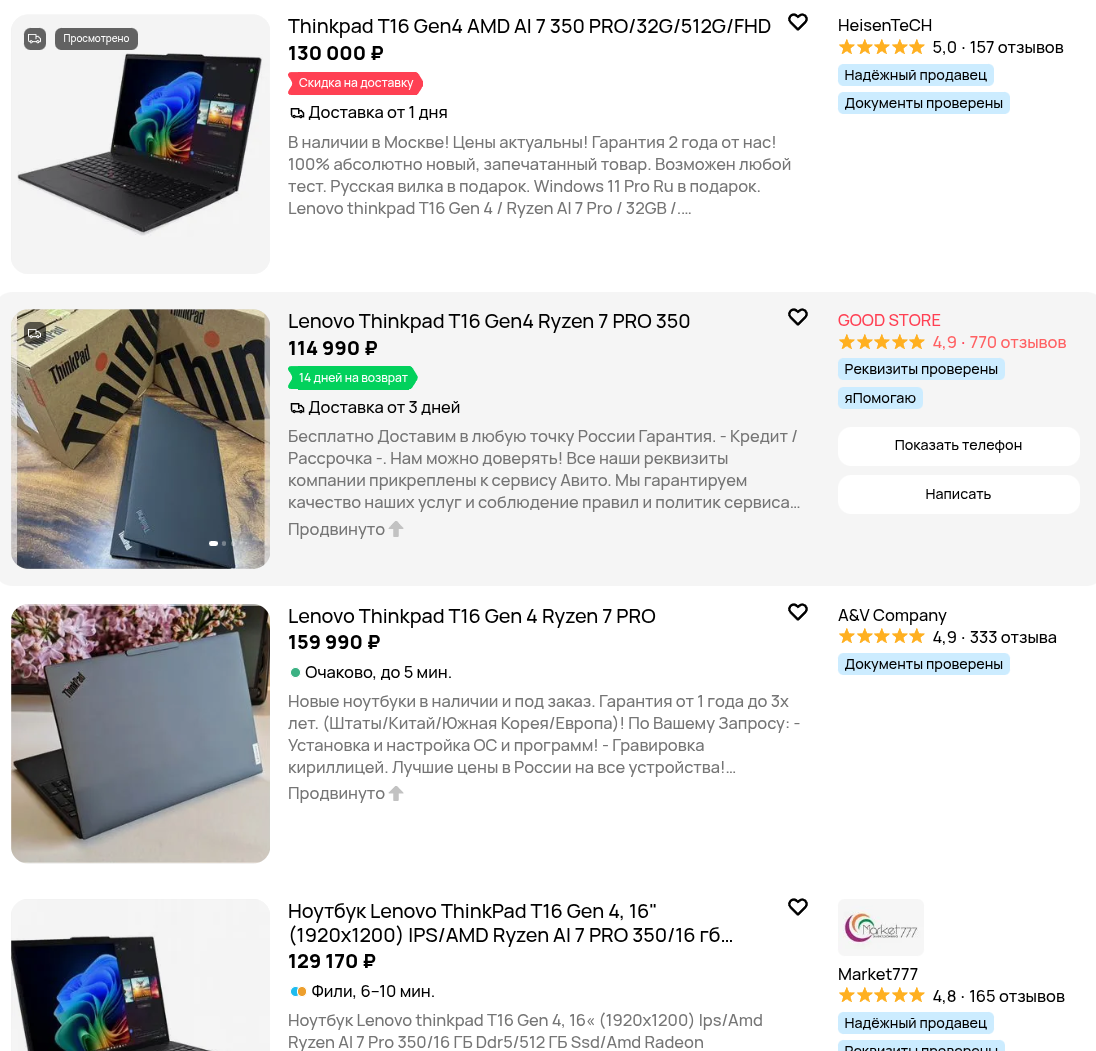Add Thinkpad T16 130 000 ₽ listing to favorites

pos(798,22)
